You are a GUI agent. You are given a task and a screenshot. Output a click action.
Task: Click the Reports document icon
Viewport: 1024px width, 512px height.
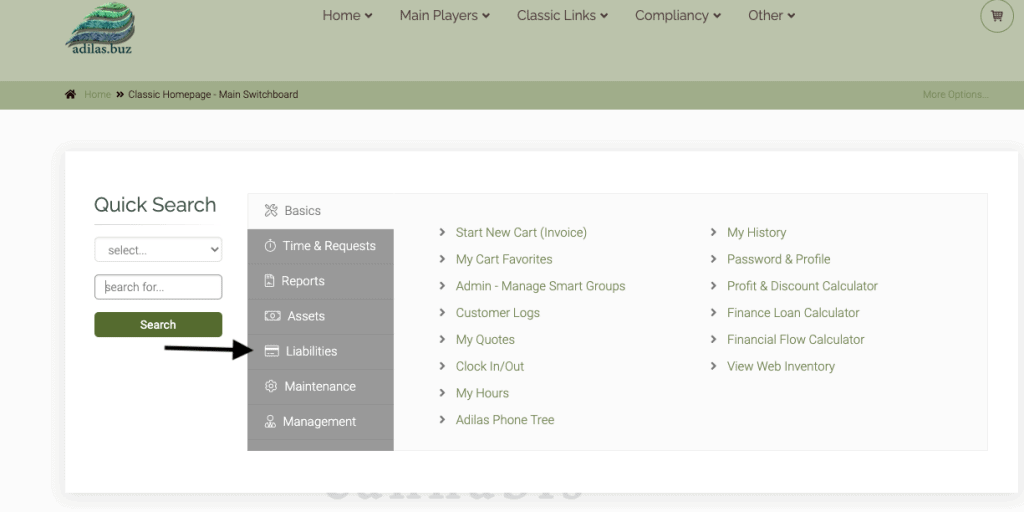[x=269, y=281]
